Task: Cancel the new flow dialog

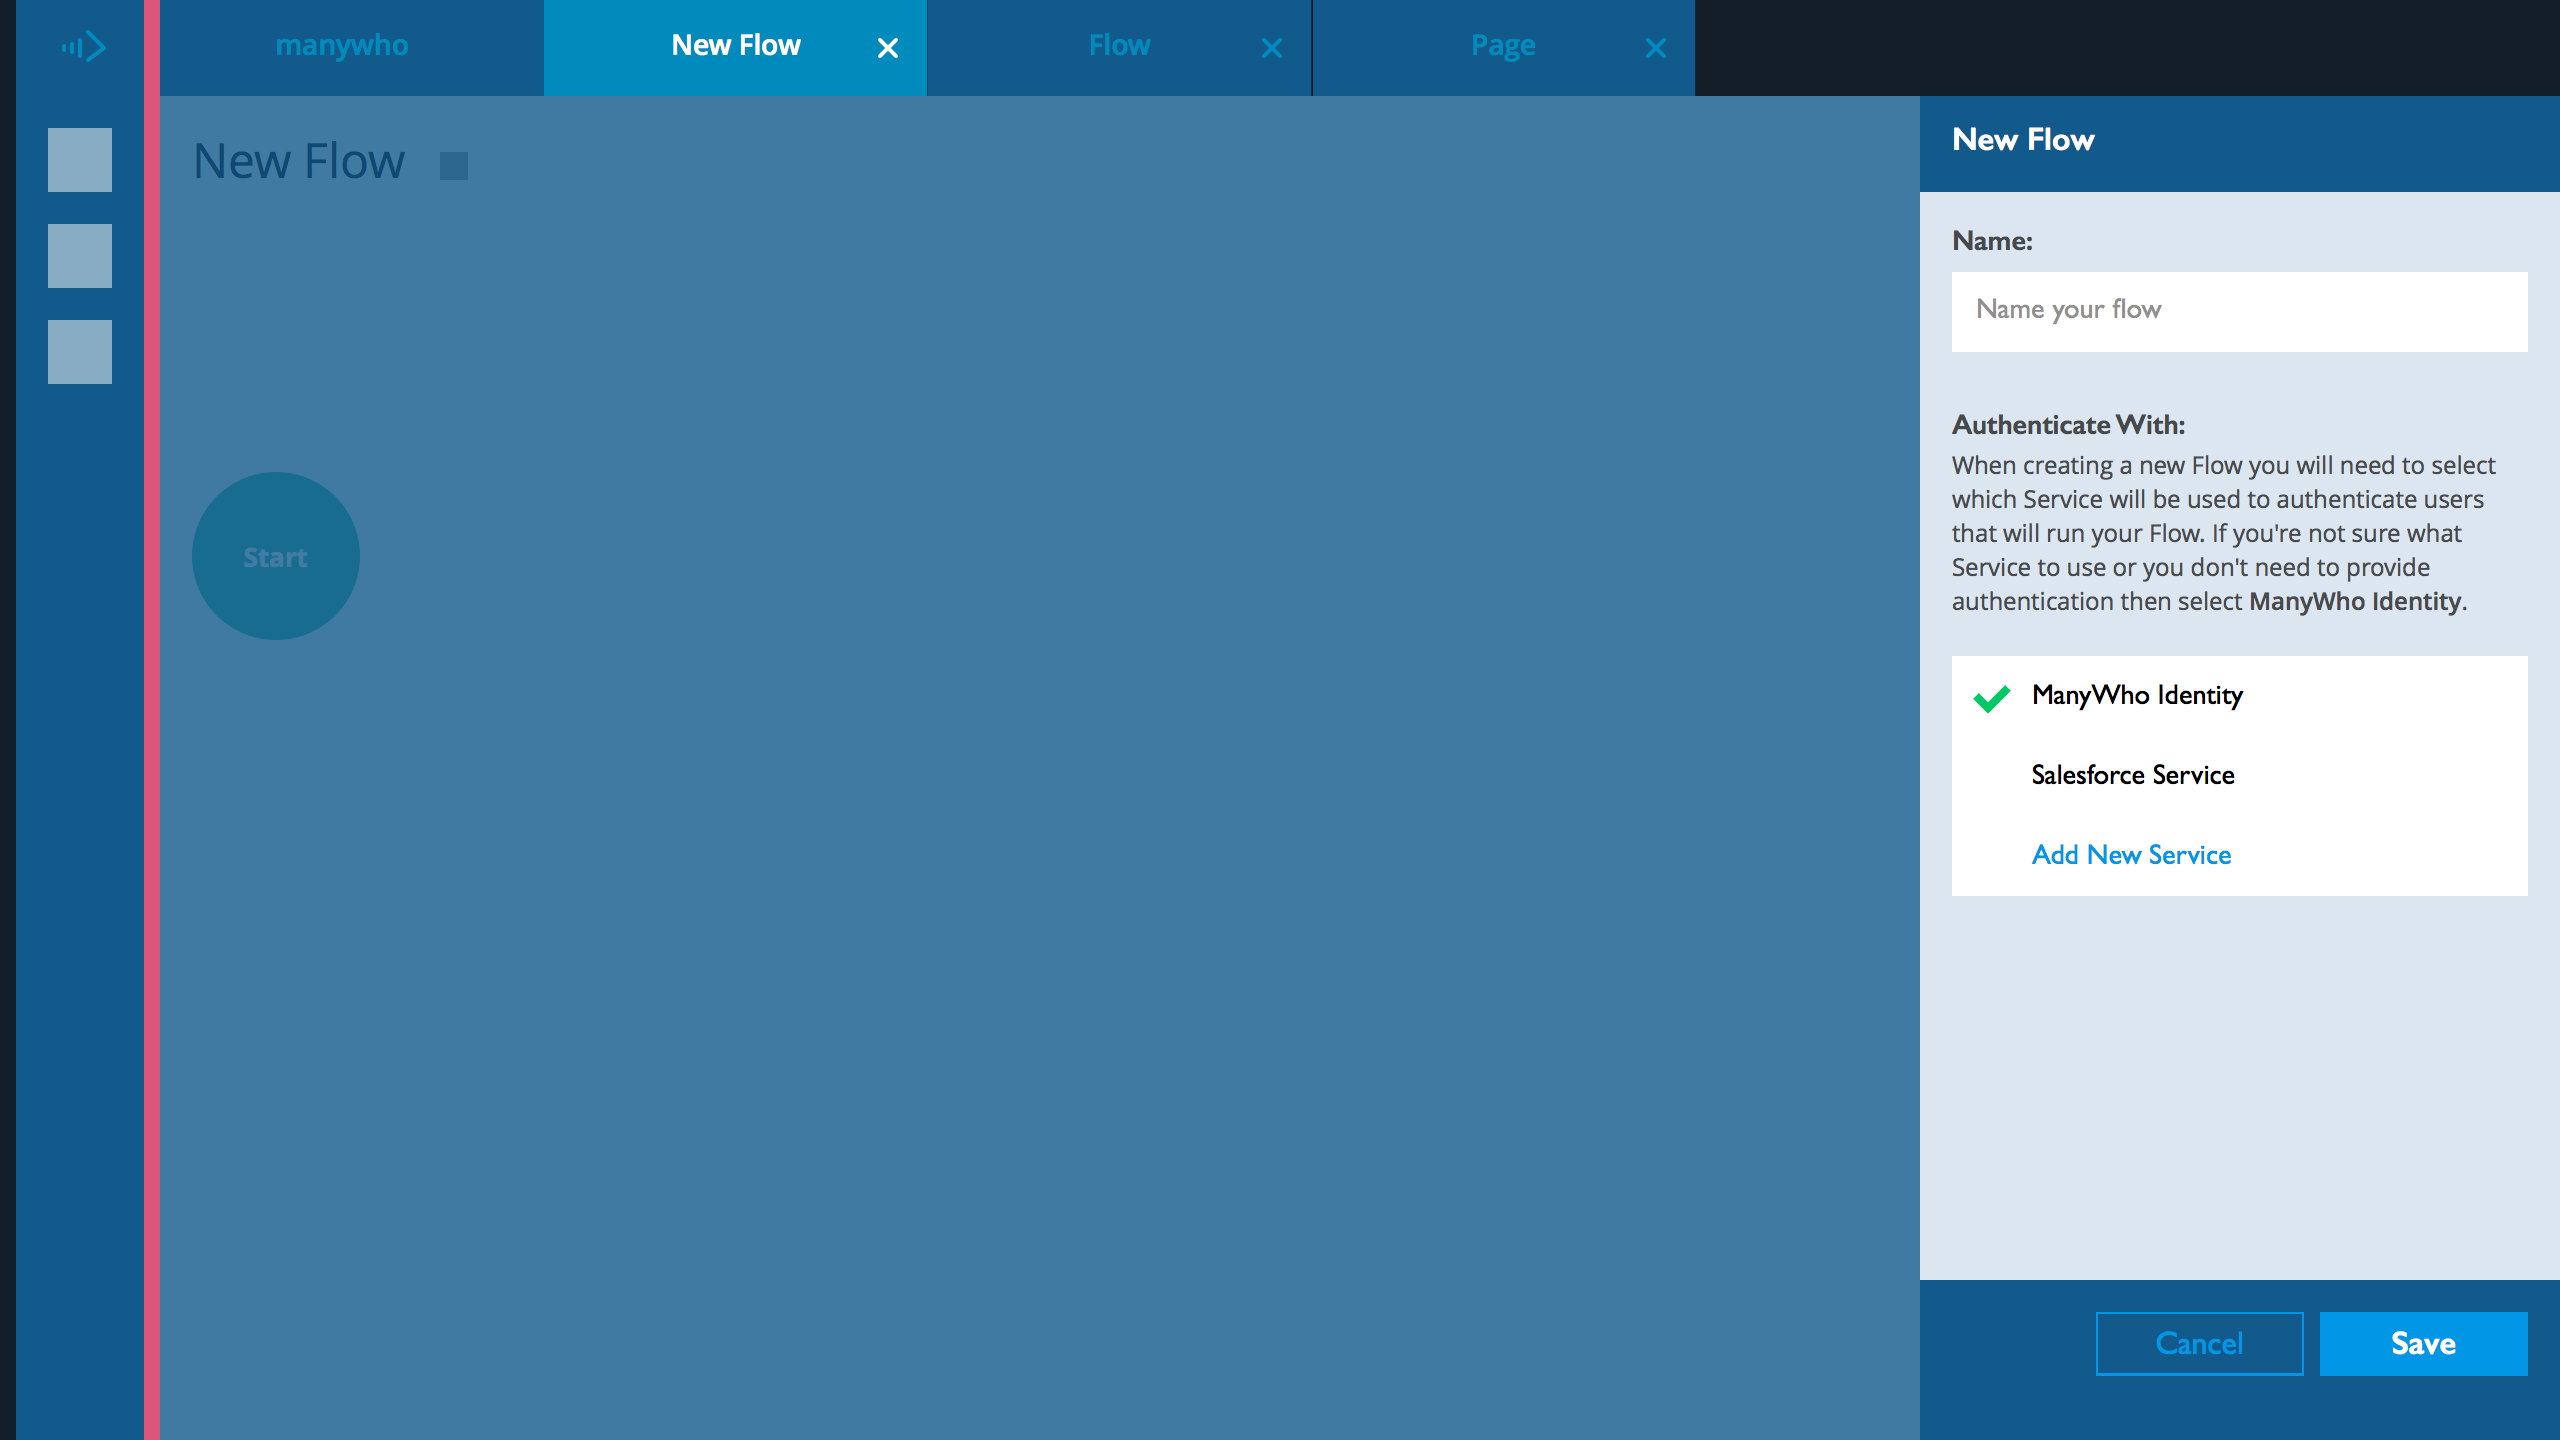Action: [2200, 1343]
